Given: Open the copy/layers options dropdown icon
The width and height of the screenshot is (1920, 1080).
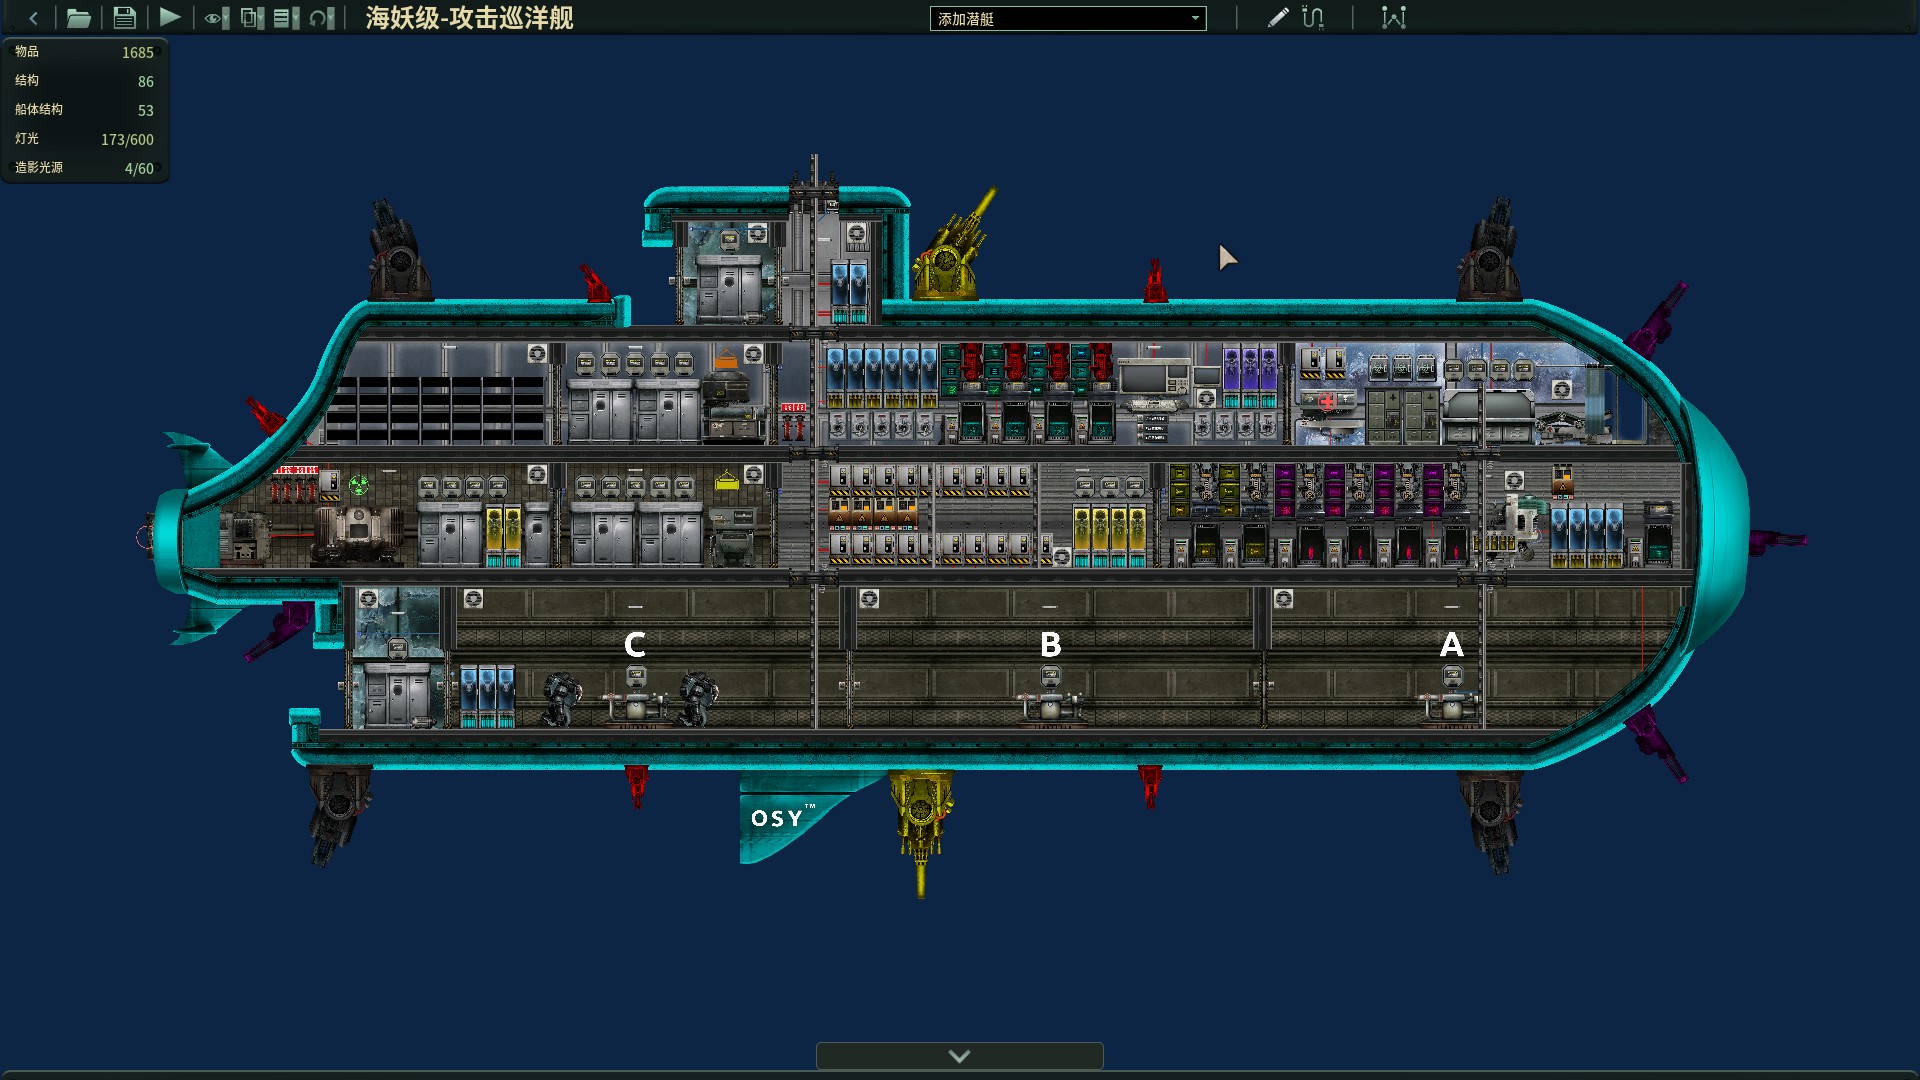Looking at the screenshot, I should click(x=252, y=18).
